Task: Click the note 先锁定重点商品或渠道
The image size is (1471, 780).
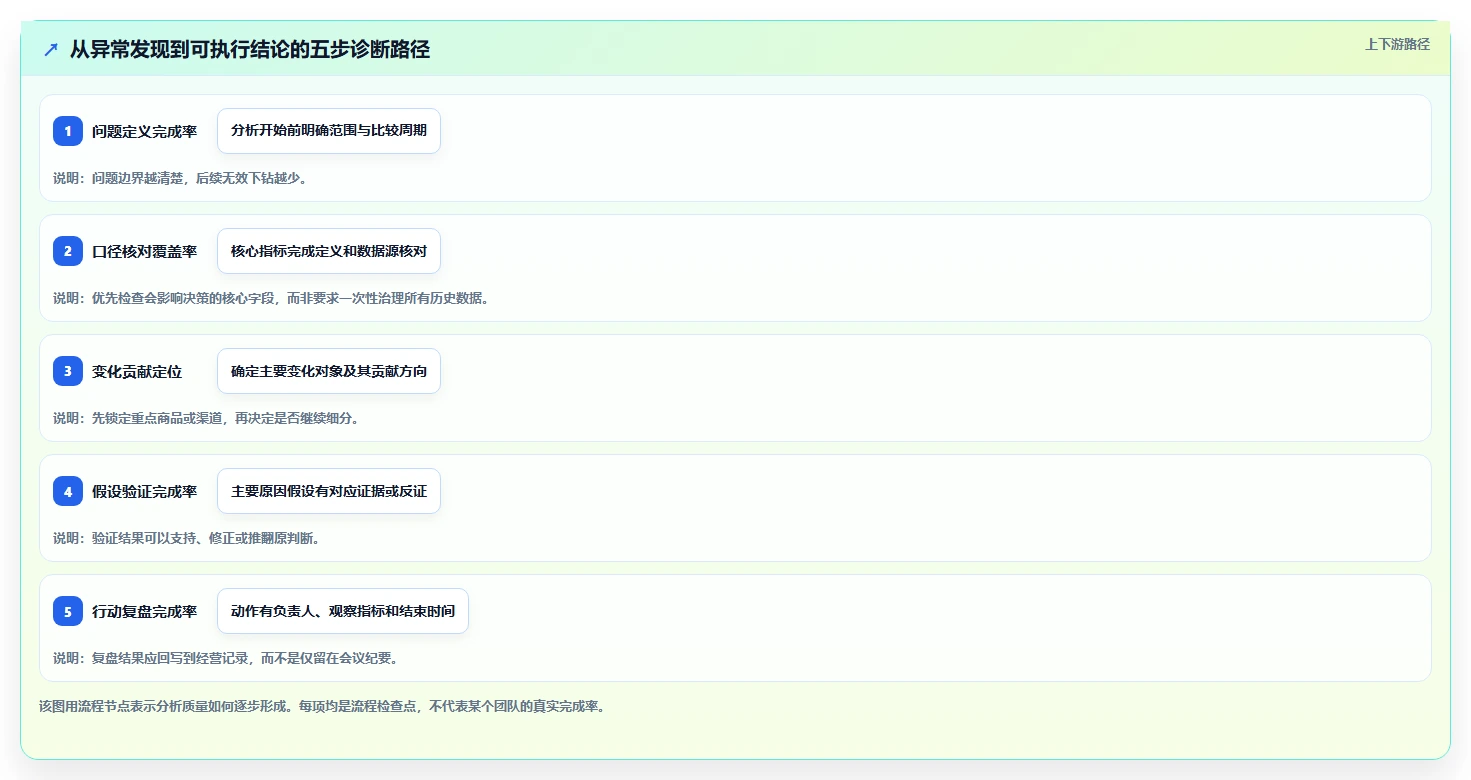Action: (x=206, y=418)
